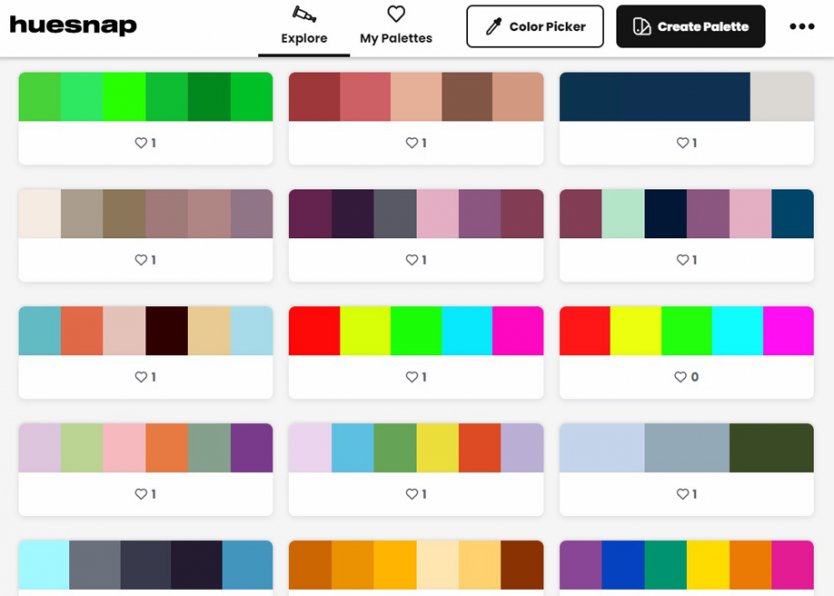
Task: Click the palette icon in Create Palette
Action: pos(642,27)
